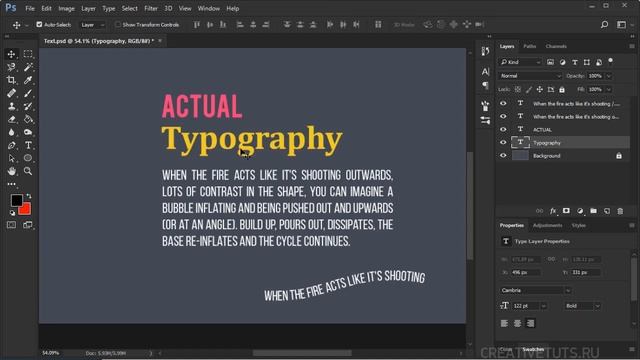Open the Opacity dropdown arrow
This screenshot has width=640, height=360.
(609, 76)
